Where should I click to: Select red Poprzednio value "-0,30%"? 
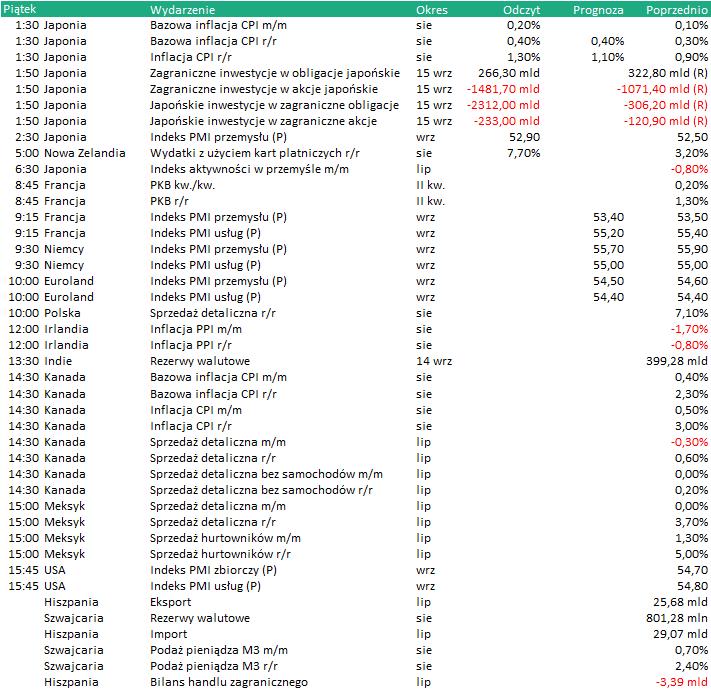pos(689,442)
